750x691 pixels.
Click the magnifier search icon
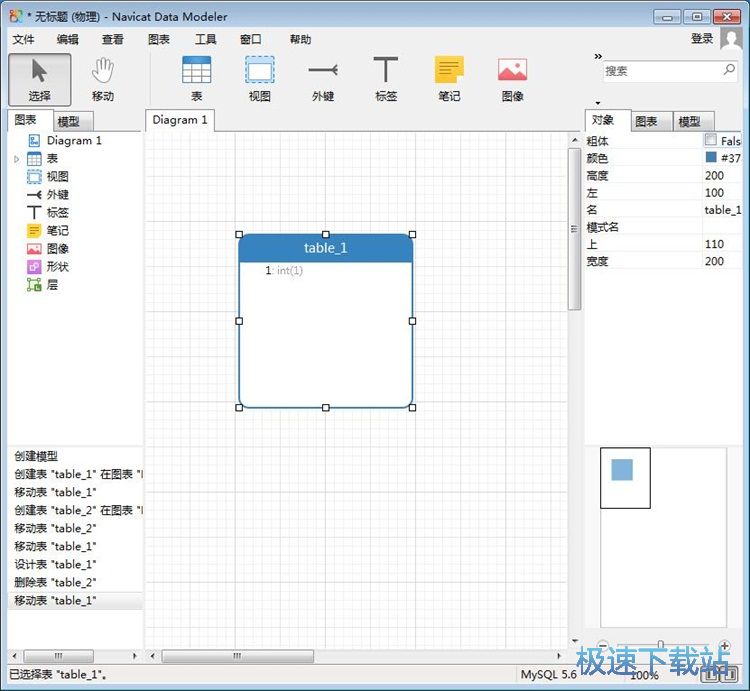click(x=729, y=70)
